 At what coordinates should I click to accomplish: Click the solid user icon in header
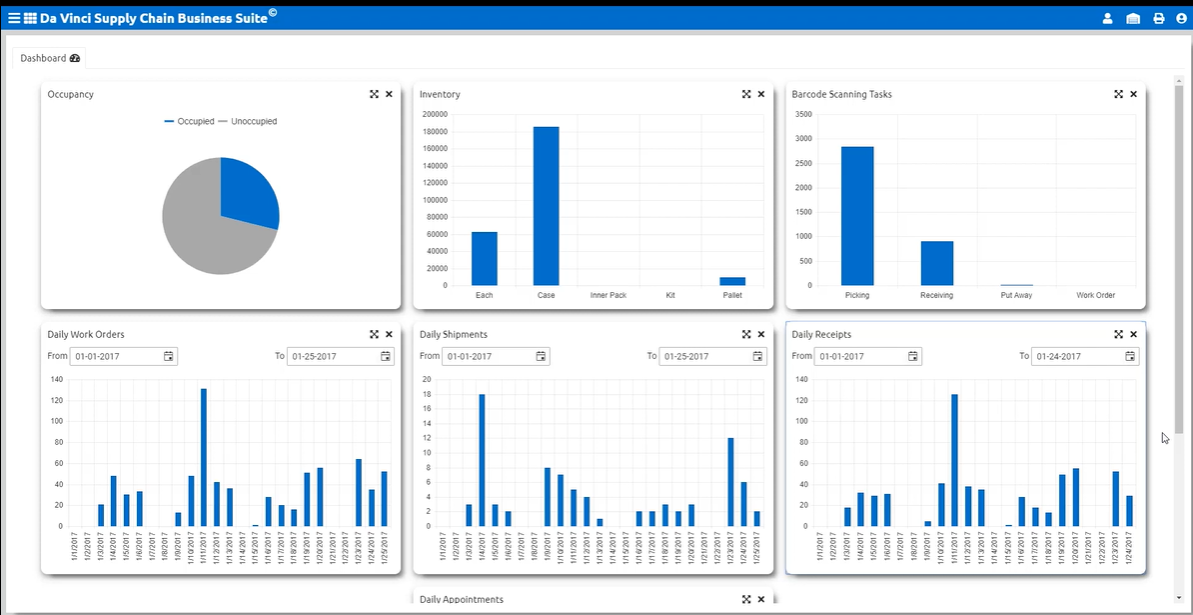coord(1107,18)
